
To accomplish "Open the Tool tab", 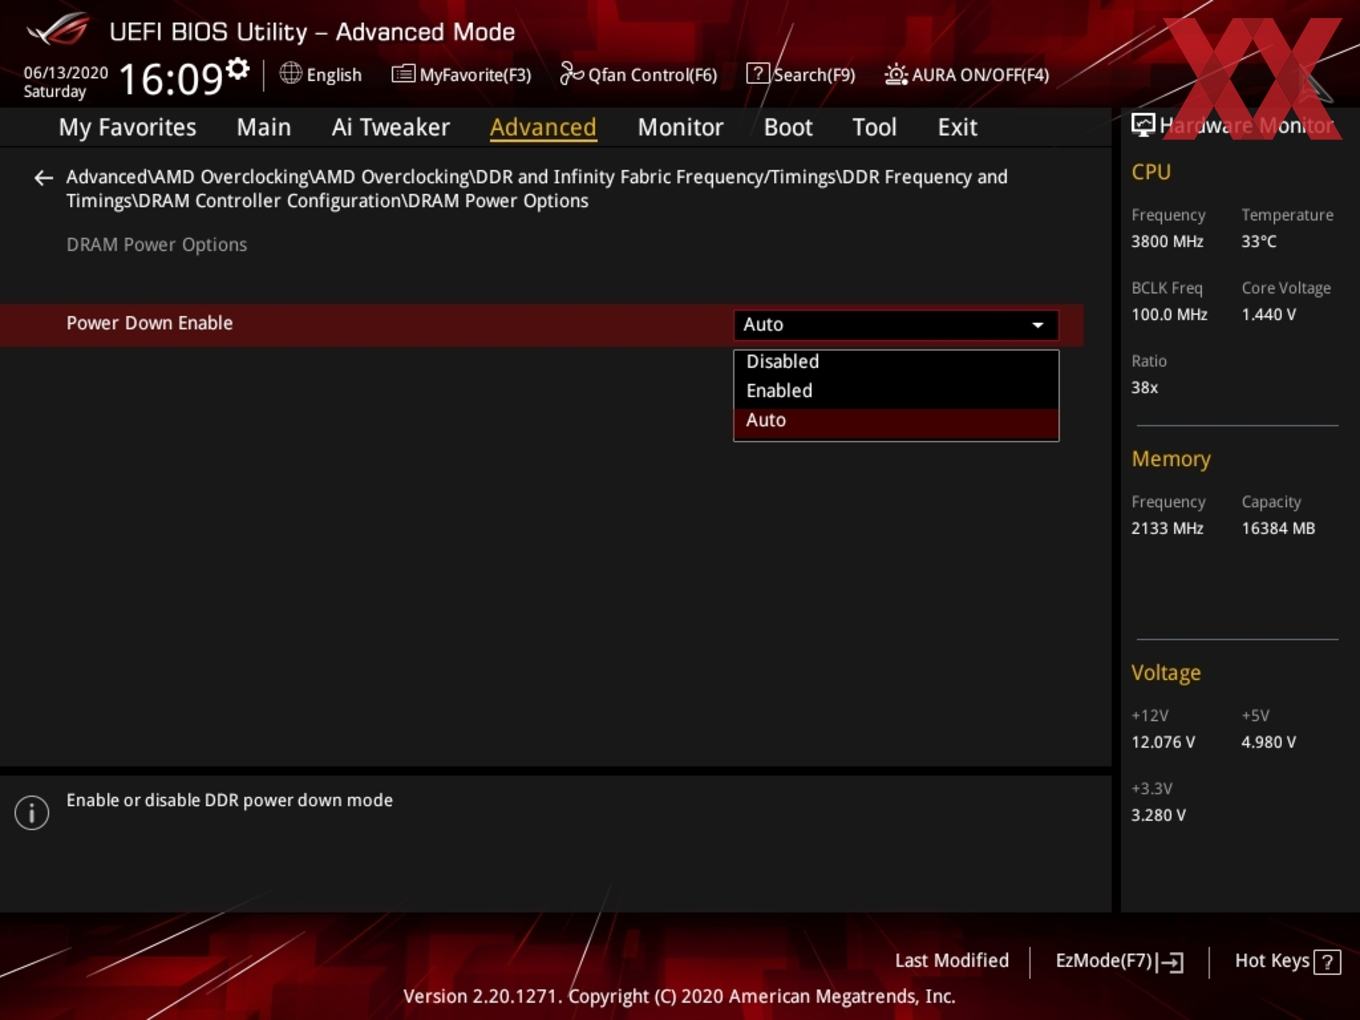I will point(874,127).
